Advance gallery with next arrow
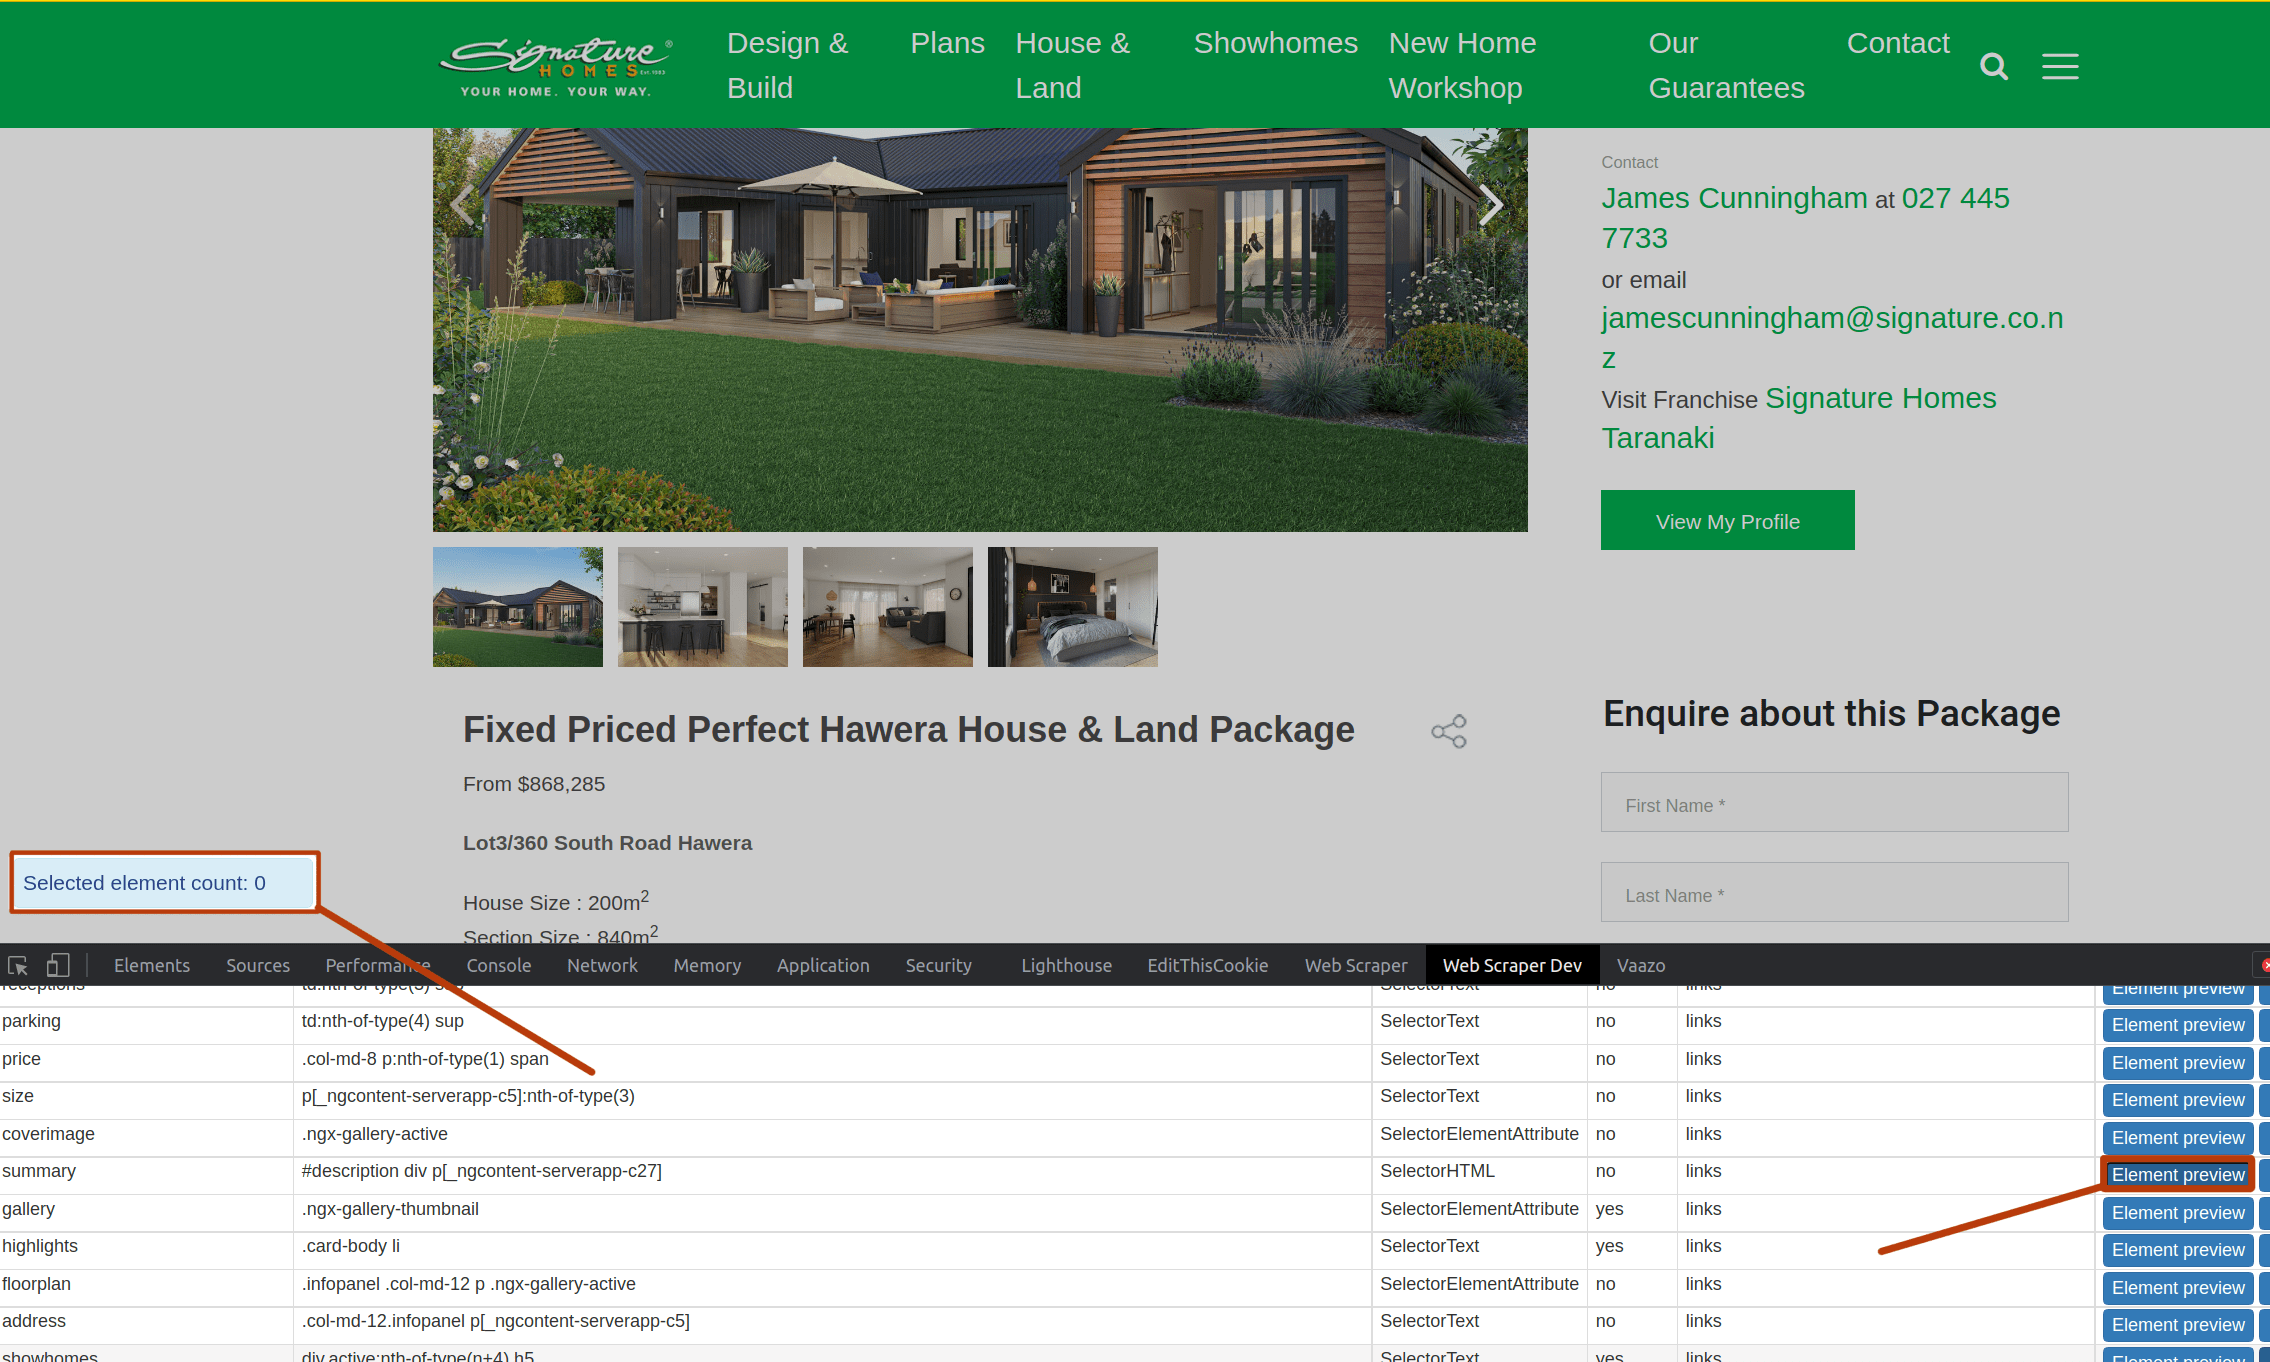Viewport: 2270px width, 1362px height. click(1490, 204)
